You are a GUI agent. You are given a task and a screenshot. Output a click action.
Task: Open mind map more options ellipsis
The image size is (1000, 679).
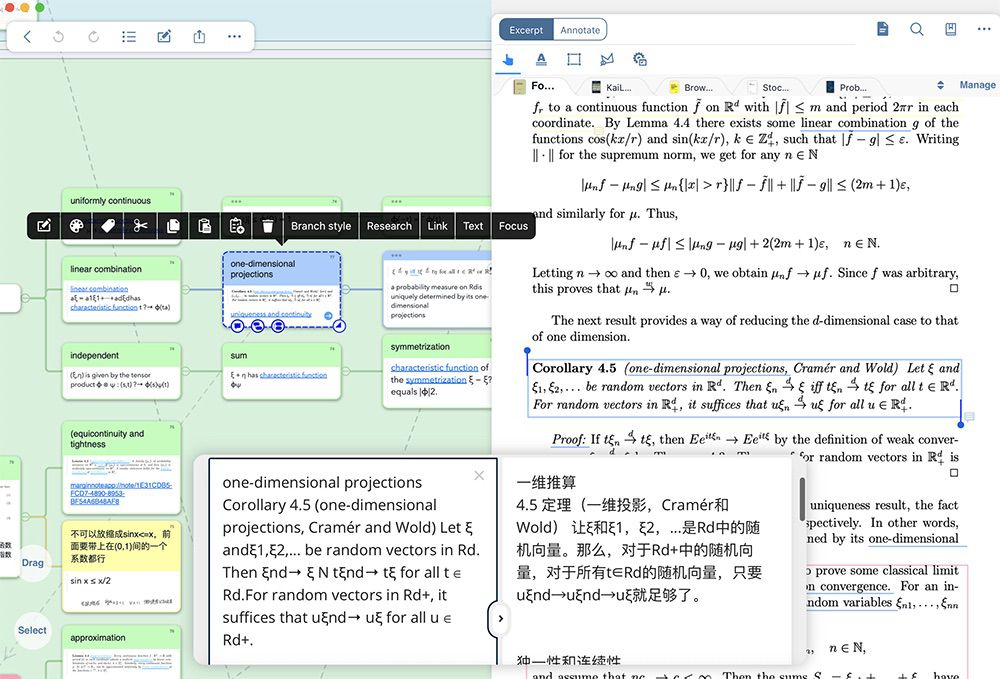[x=234, y=36]
